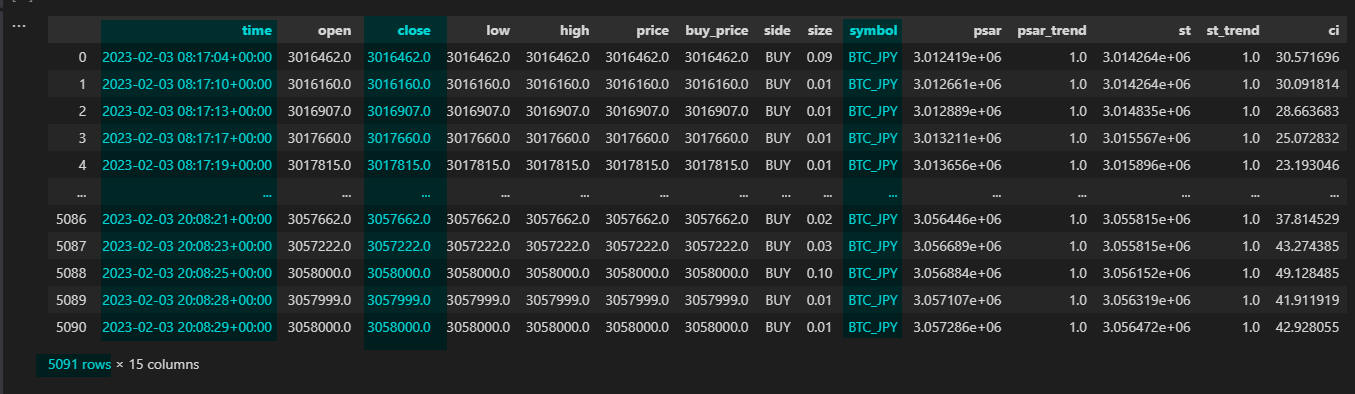Click time cell 2023-02-03 20:08:21+00:00
Viewport: 1355px width, 394px height.
tap(187, 218)
